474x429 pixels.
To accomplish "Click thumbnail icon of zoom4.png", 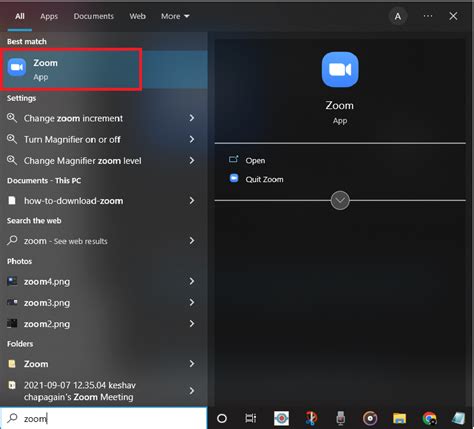I will click(12, 281).
